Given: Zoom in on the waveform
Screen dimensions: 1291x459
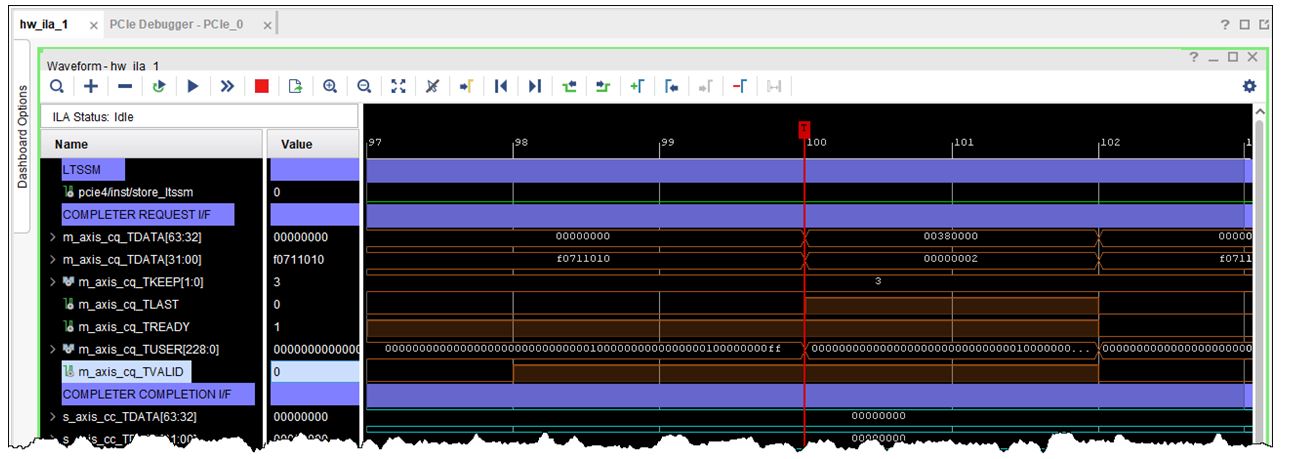Looking at the screenshot, I should 330,86.
